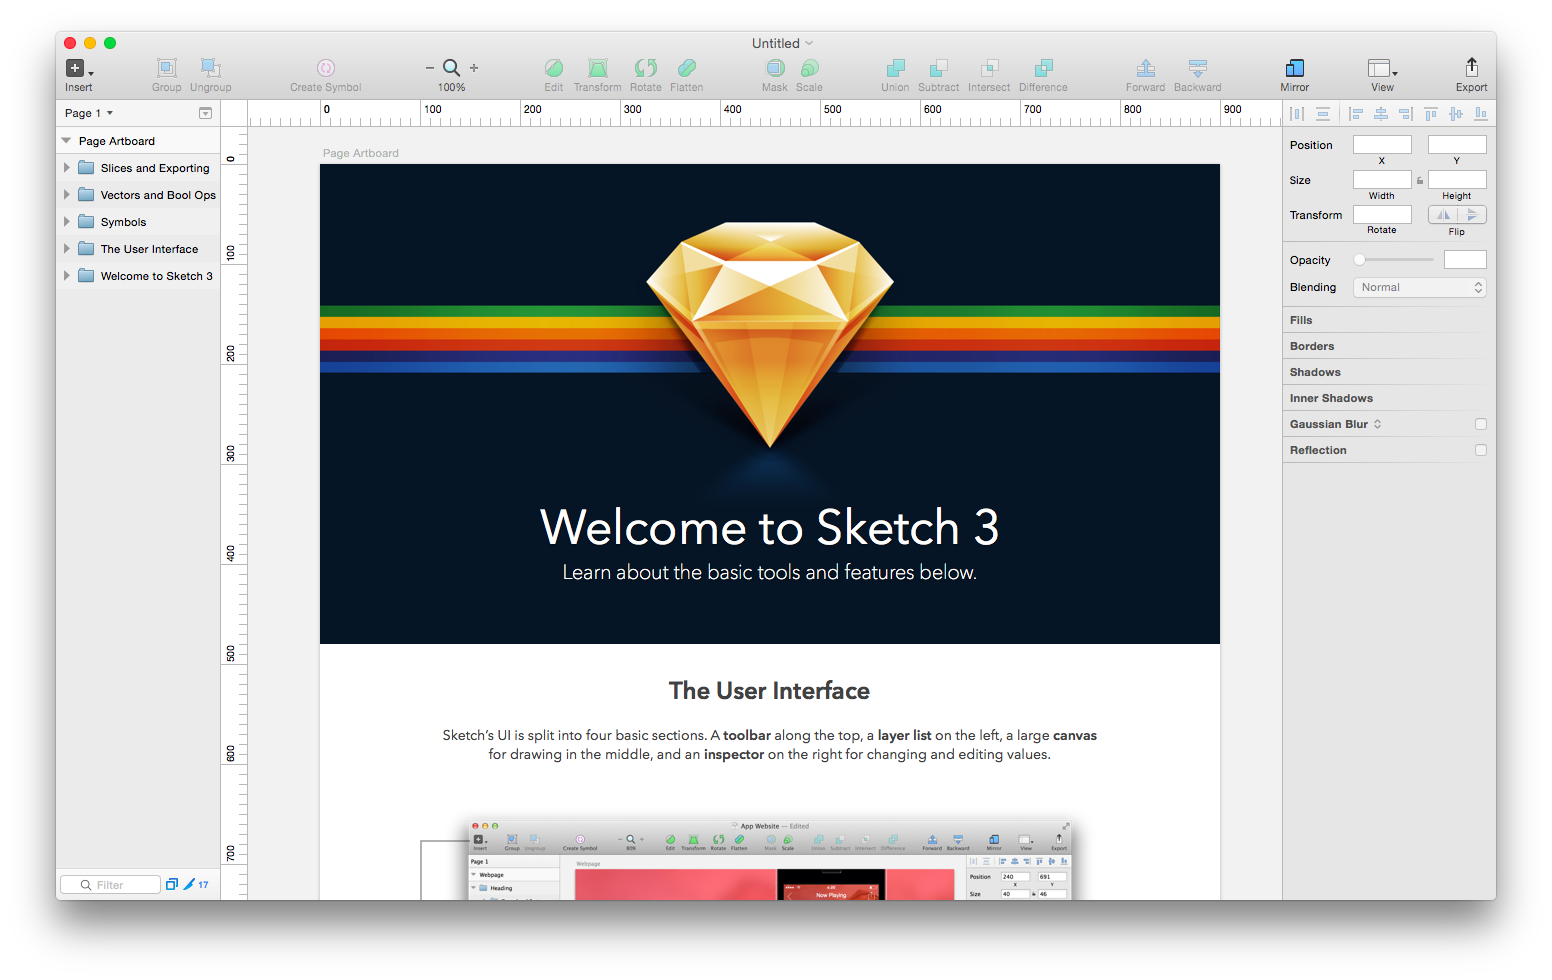Align layers to horizontal center
This screenshot has width=1552, height=980.
[x=1381, y=114]
